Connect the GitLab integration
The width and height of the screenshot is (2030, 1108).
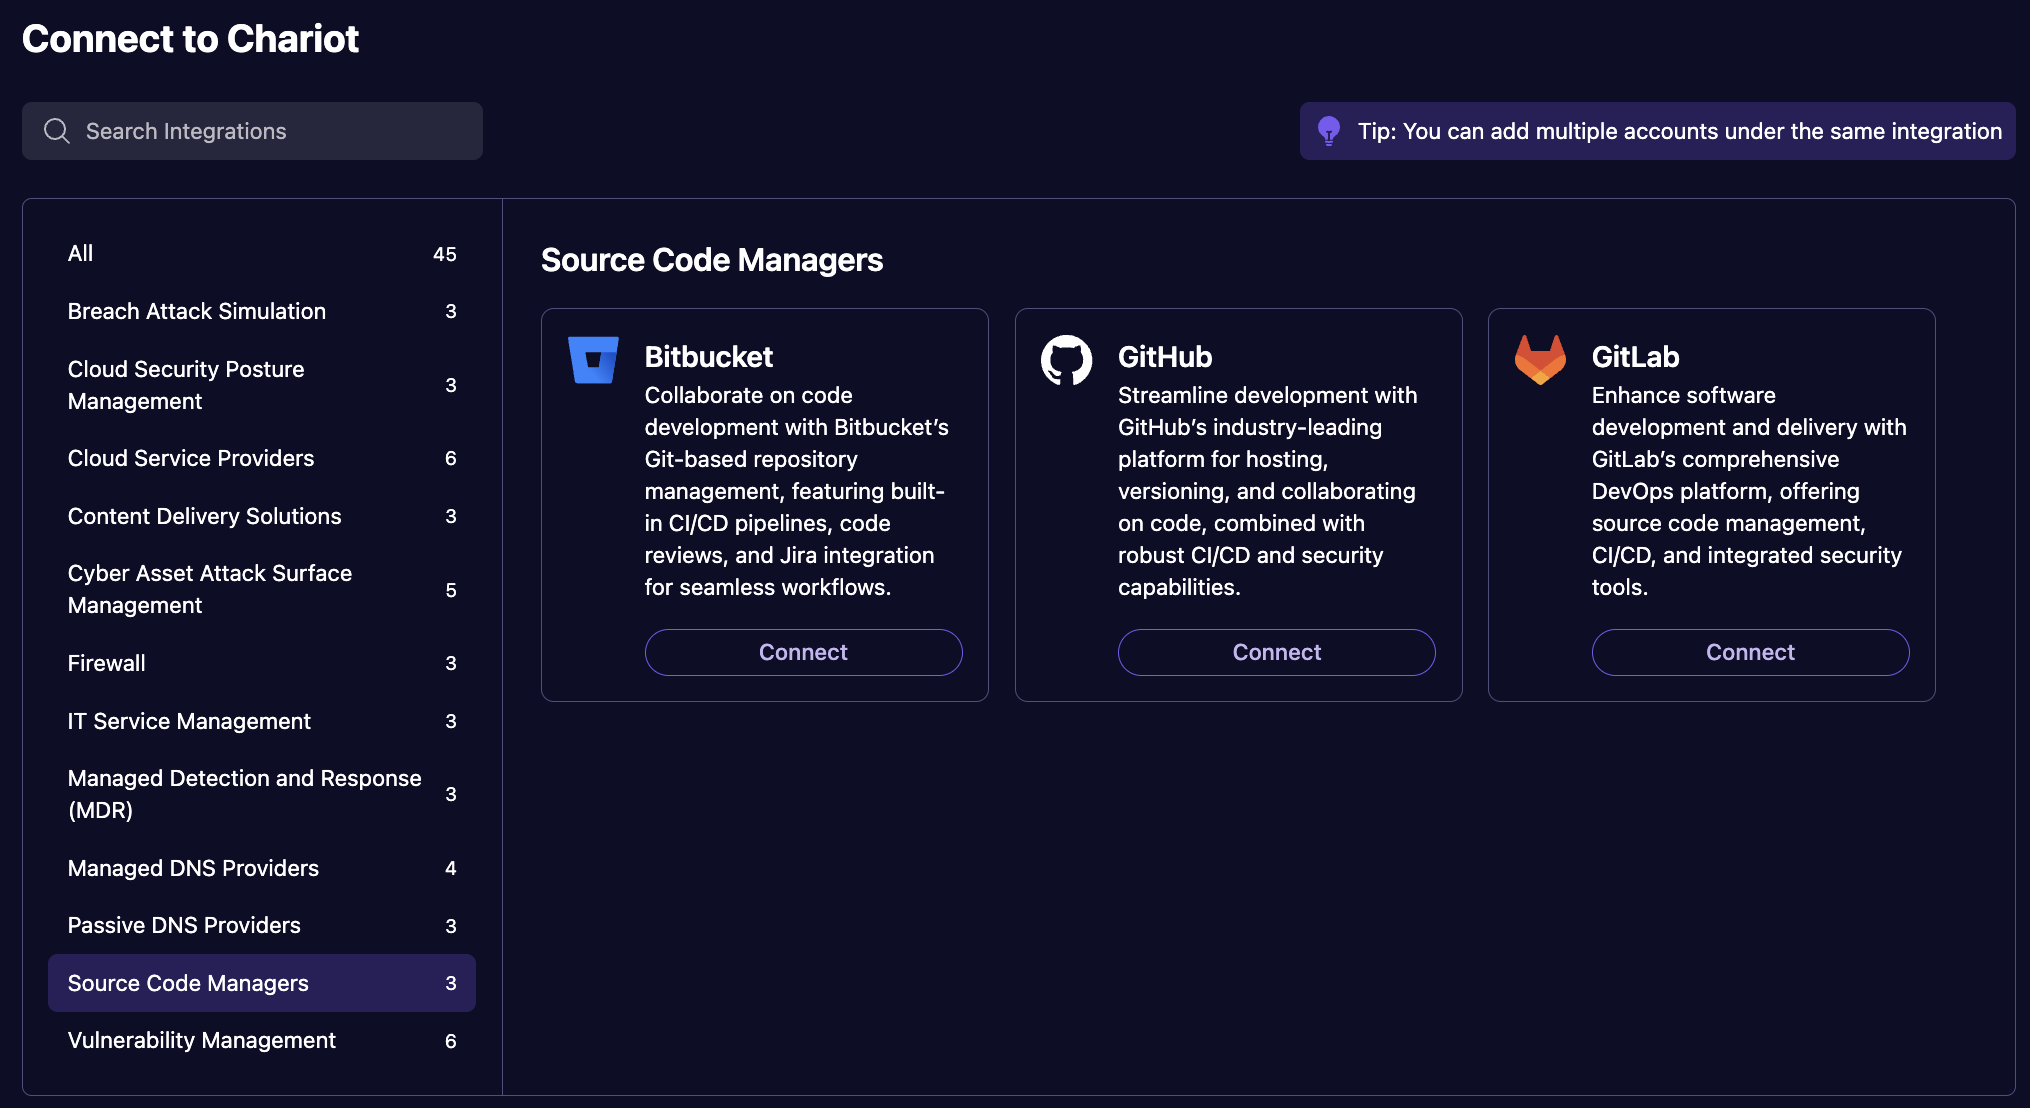click(1750, 652)
